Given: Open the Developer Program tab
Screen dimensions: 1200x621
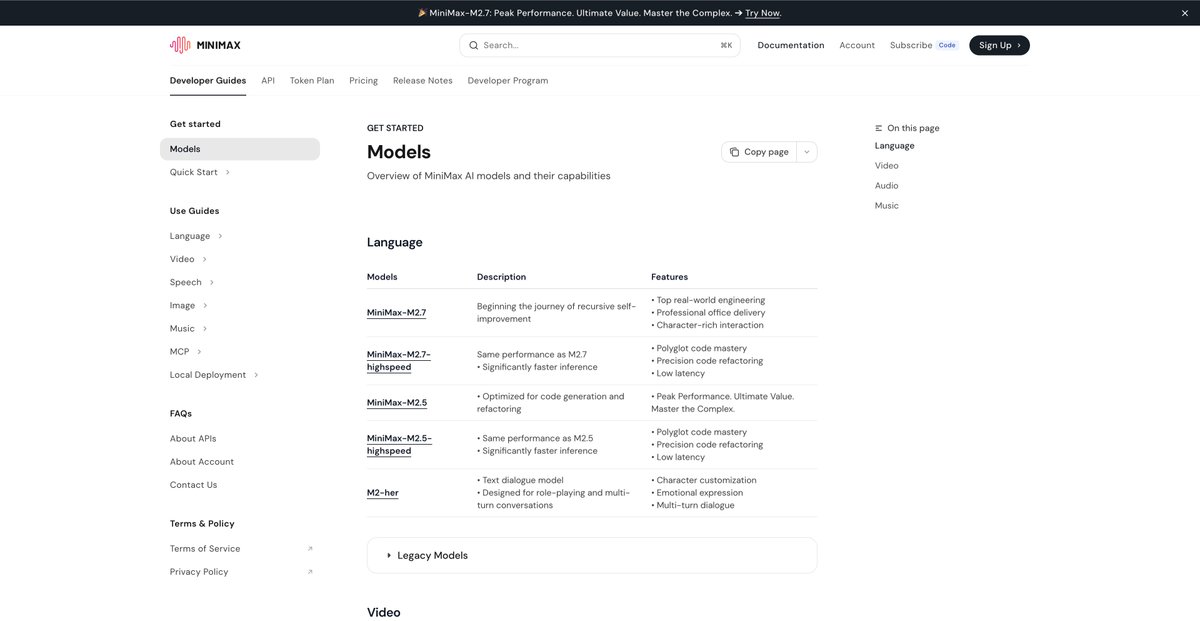Looking at the screenshot, I should pyautogui.click(x=508, y=80).
